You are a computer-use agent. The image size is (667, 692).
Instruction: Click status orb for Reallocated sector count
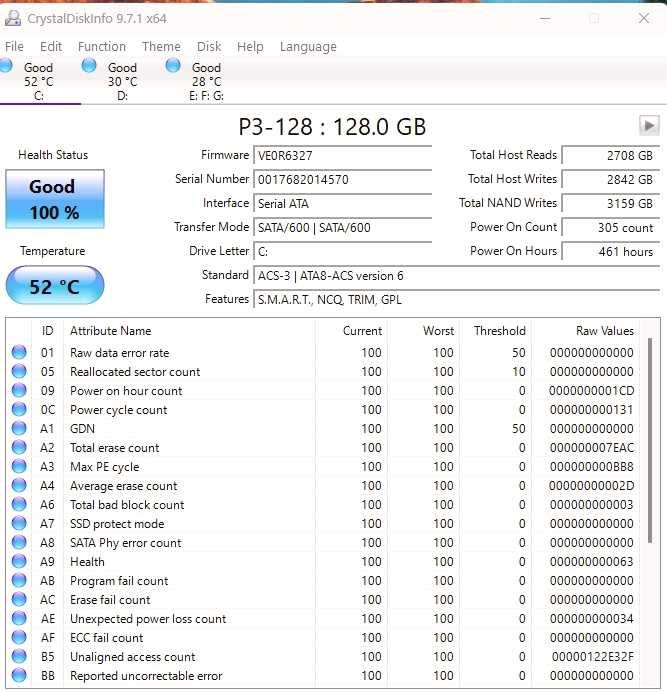click(19, 371)
